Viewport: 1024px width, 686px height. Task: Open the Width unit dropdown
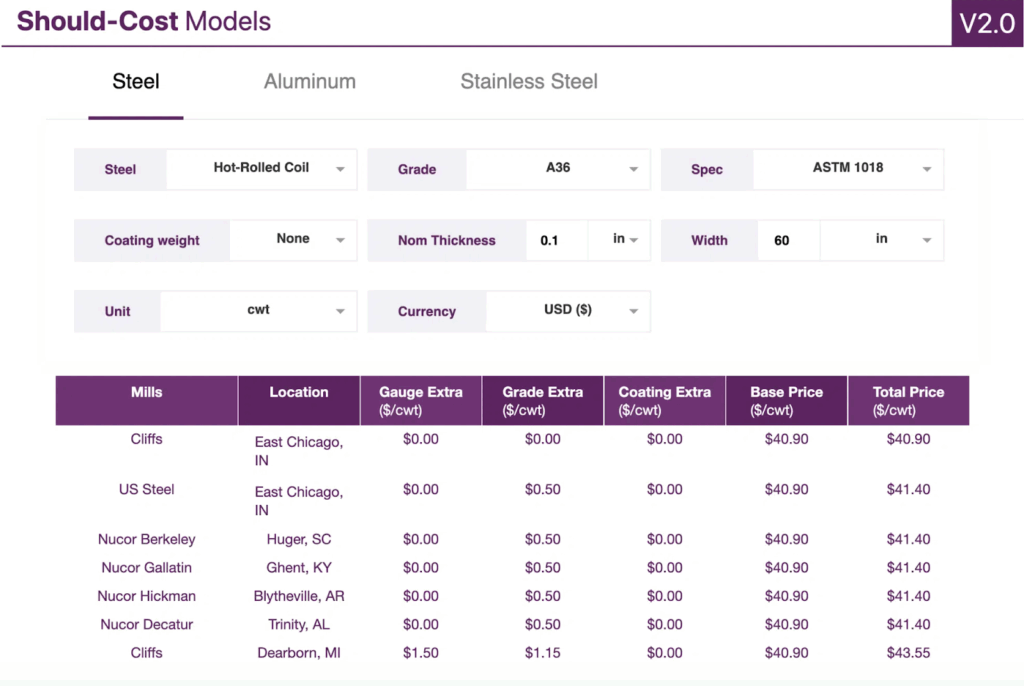point(882,240)
